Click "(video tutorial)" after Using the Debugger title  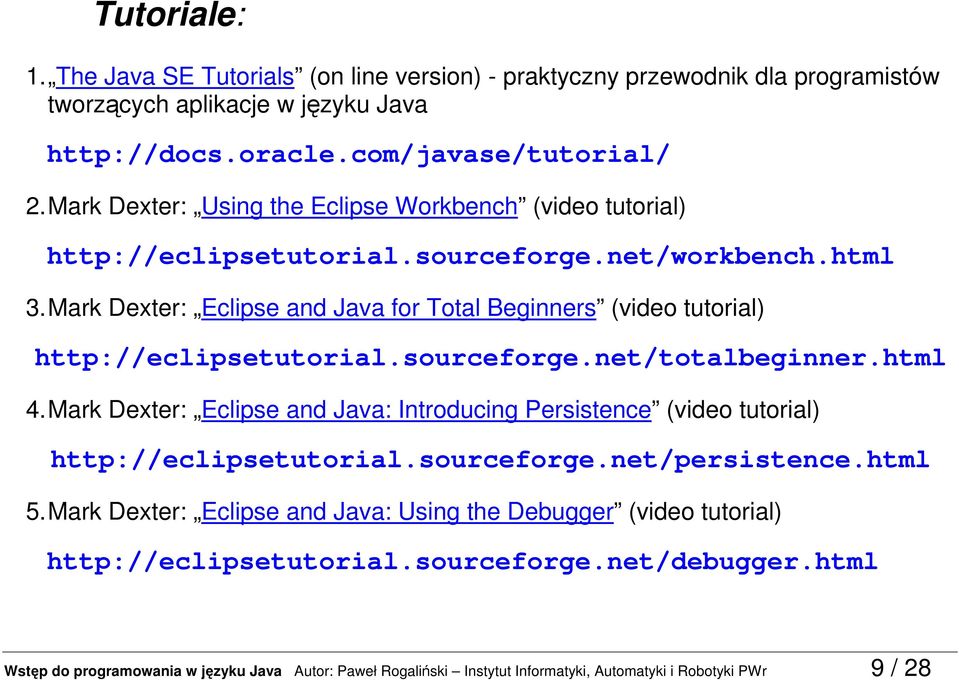(705, 512)
